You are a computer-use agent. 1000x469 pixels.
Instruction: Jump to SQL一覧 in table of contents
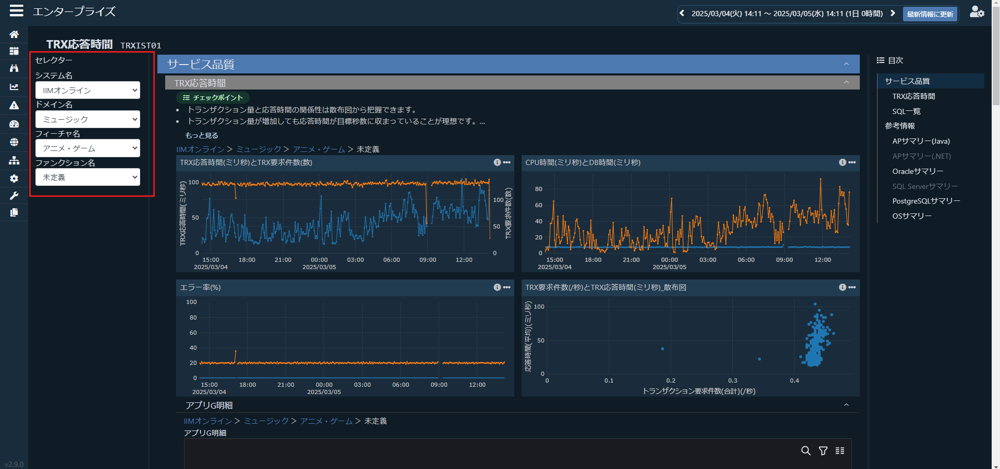(906, 111)
